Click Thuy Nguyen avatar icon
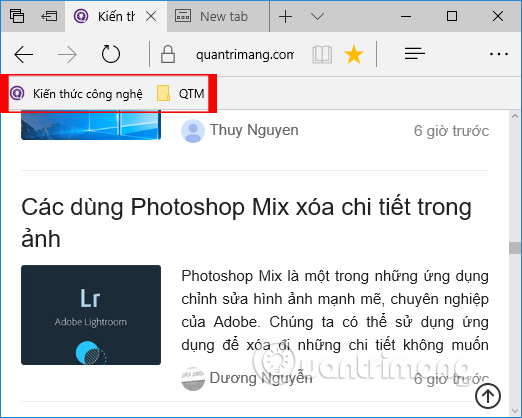 193,131
